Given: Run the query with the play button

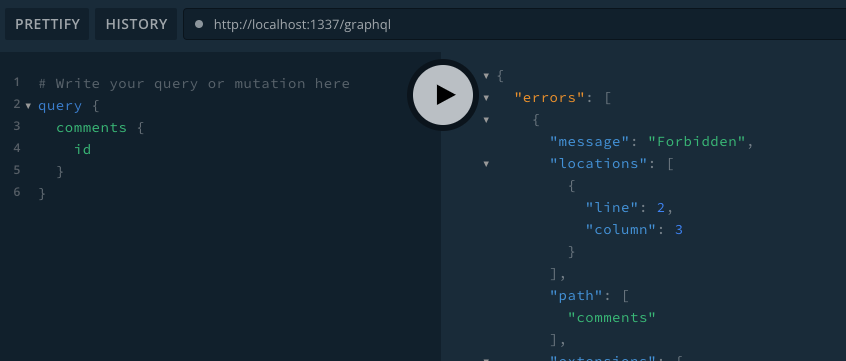Looking at the screenshot, I should [x=442, y=95].
